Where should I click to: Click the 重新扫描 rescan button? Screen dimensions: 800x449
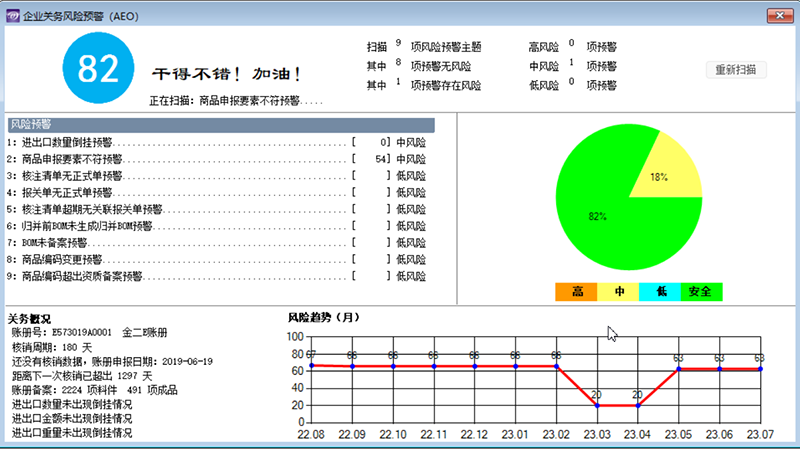click(x=736, y=70)
